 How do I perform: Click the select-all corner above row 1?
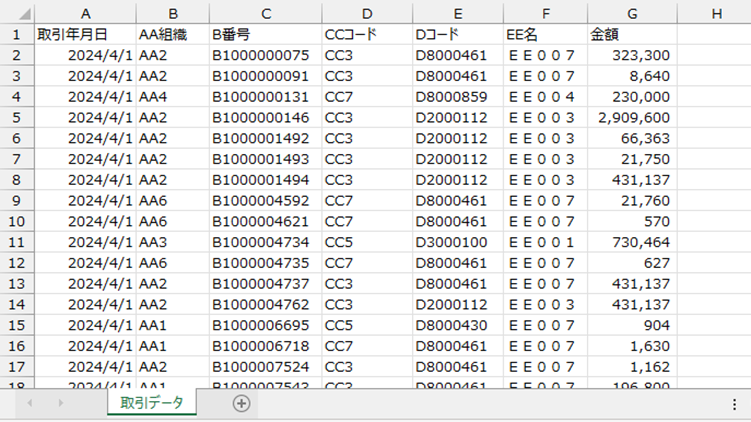(15, 13)
